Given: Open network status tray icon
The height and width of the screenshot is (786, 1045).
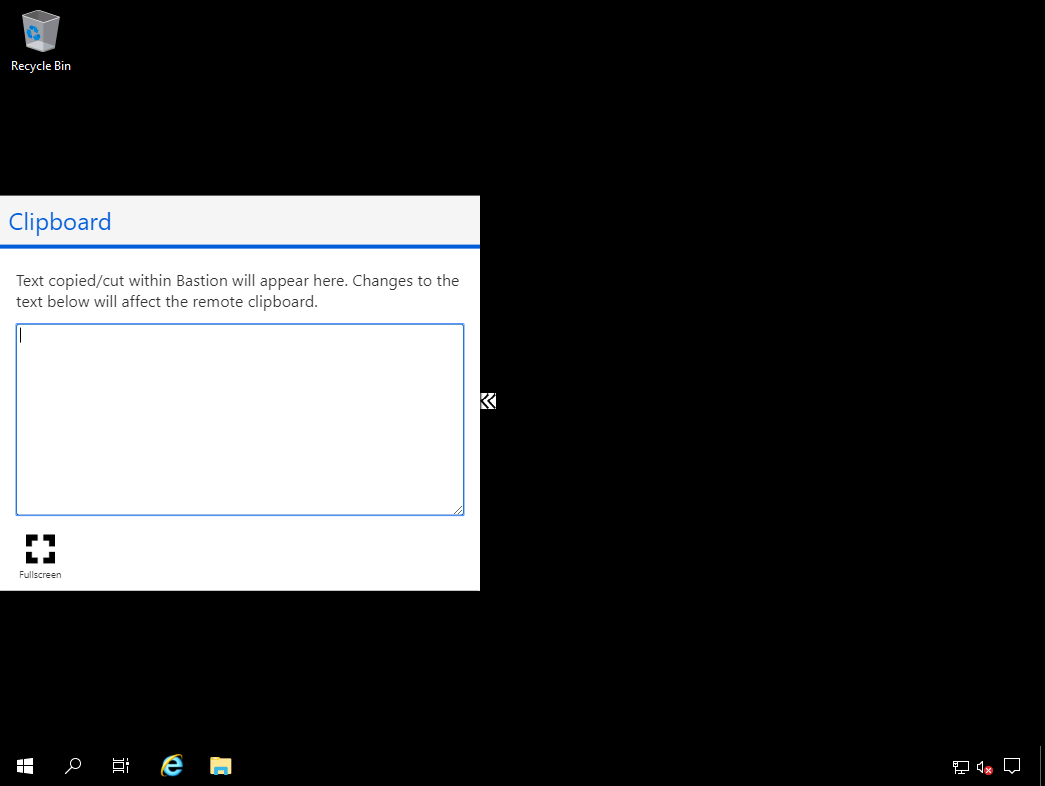Looking at the screenshot, I should pyautogui.click(x=960, y=767).
